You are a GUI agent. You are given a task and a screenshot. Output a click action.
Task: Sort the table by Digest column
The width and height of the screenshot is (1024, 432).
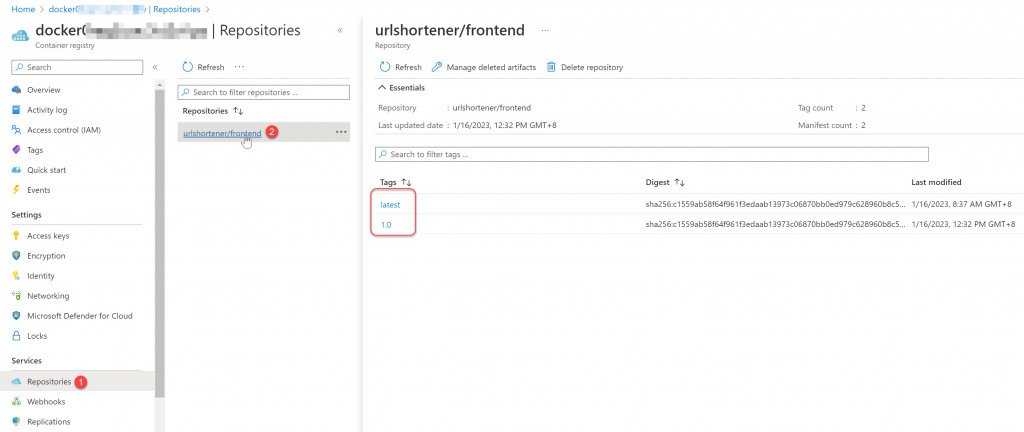(x=680, y=183)
